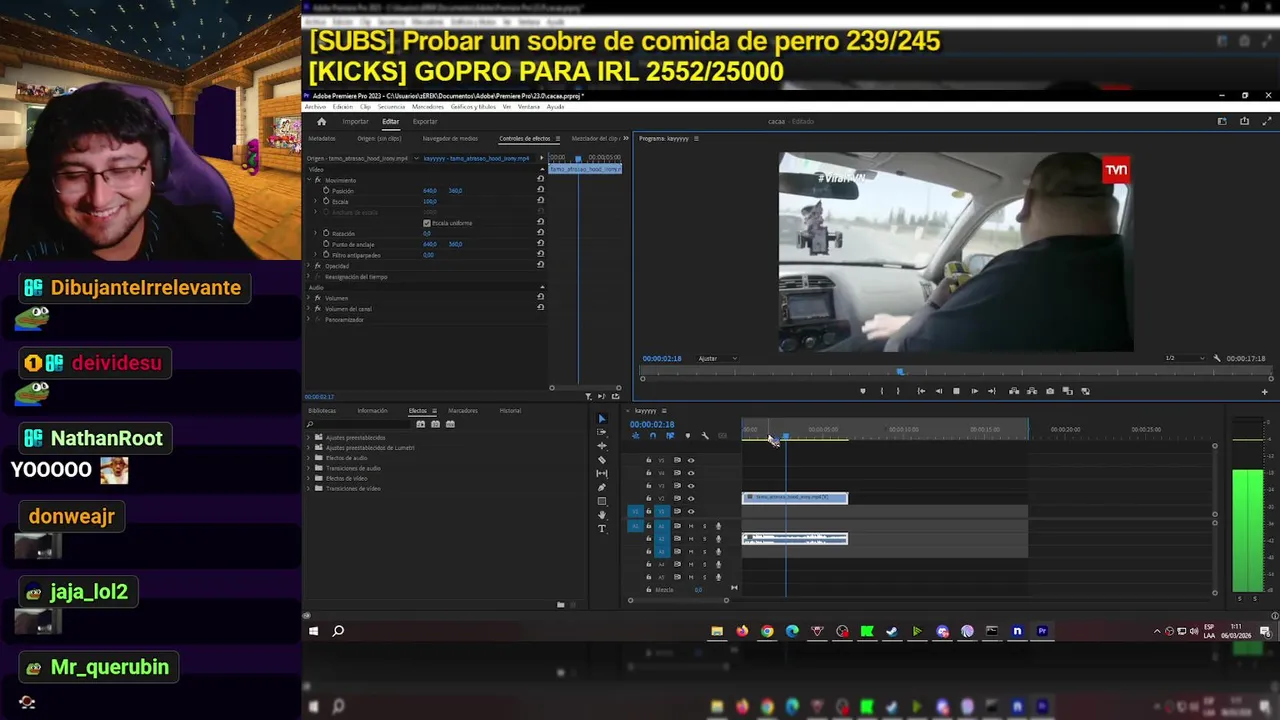Viewport: 1280px width, 720px height.
Task: Toggle track lock for V3
Action: (648, 486)
